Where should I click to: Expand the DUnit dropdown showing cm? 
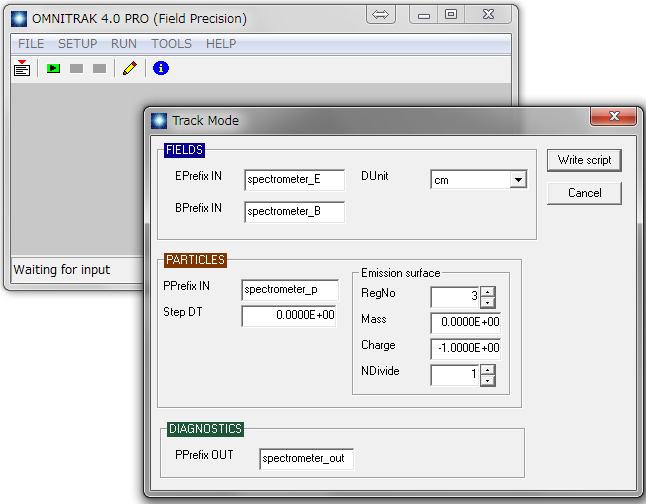coord(518,180)
